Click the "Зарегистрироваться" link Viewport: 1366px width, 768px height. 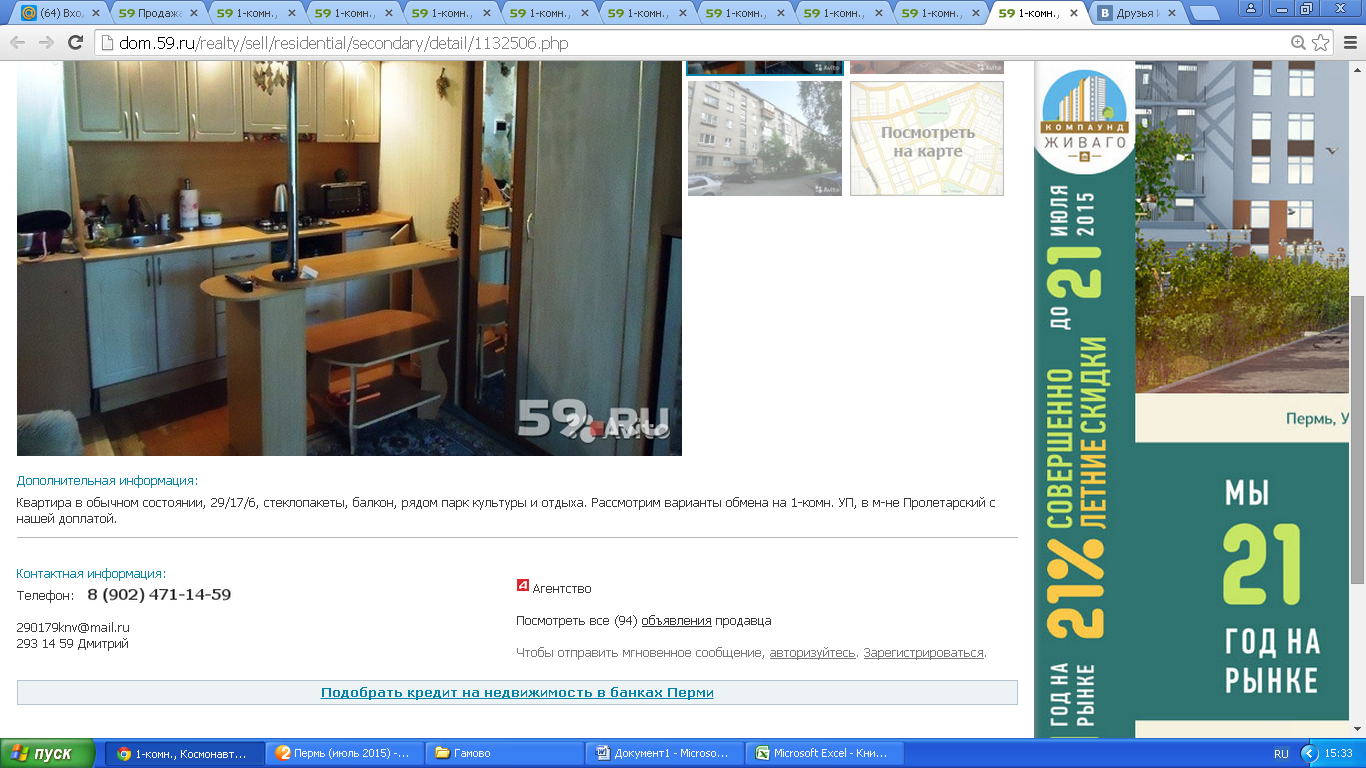924,652
